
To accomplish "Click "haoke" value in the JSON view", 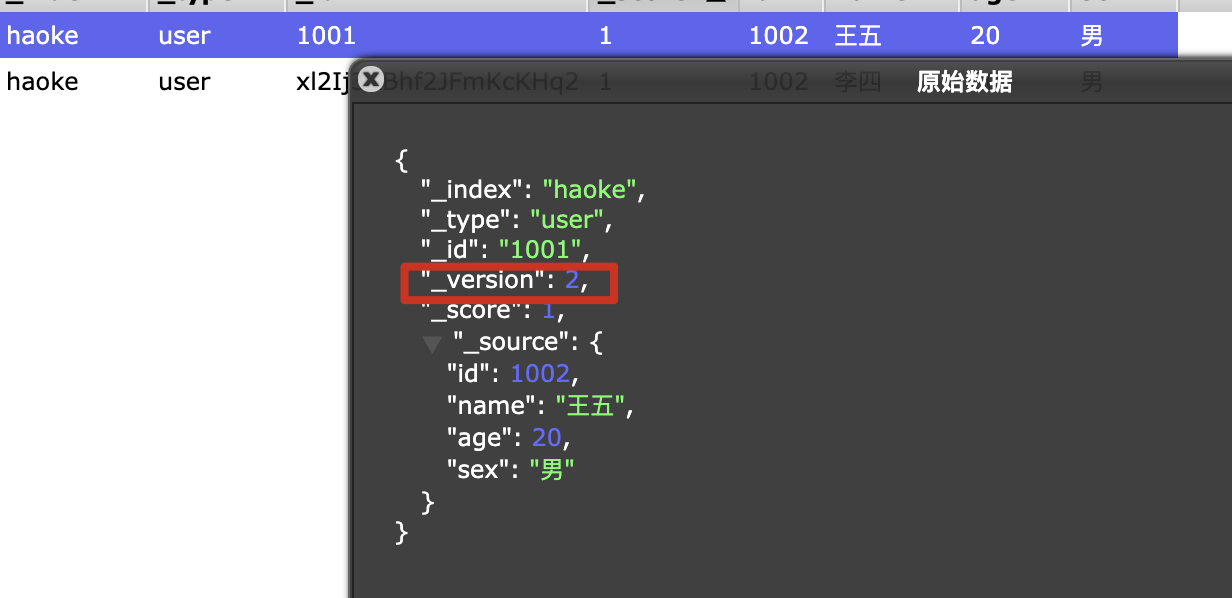I will tap(589, 188).
